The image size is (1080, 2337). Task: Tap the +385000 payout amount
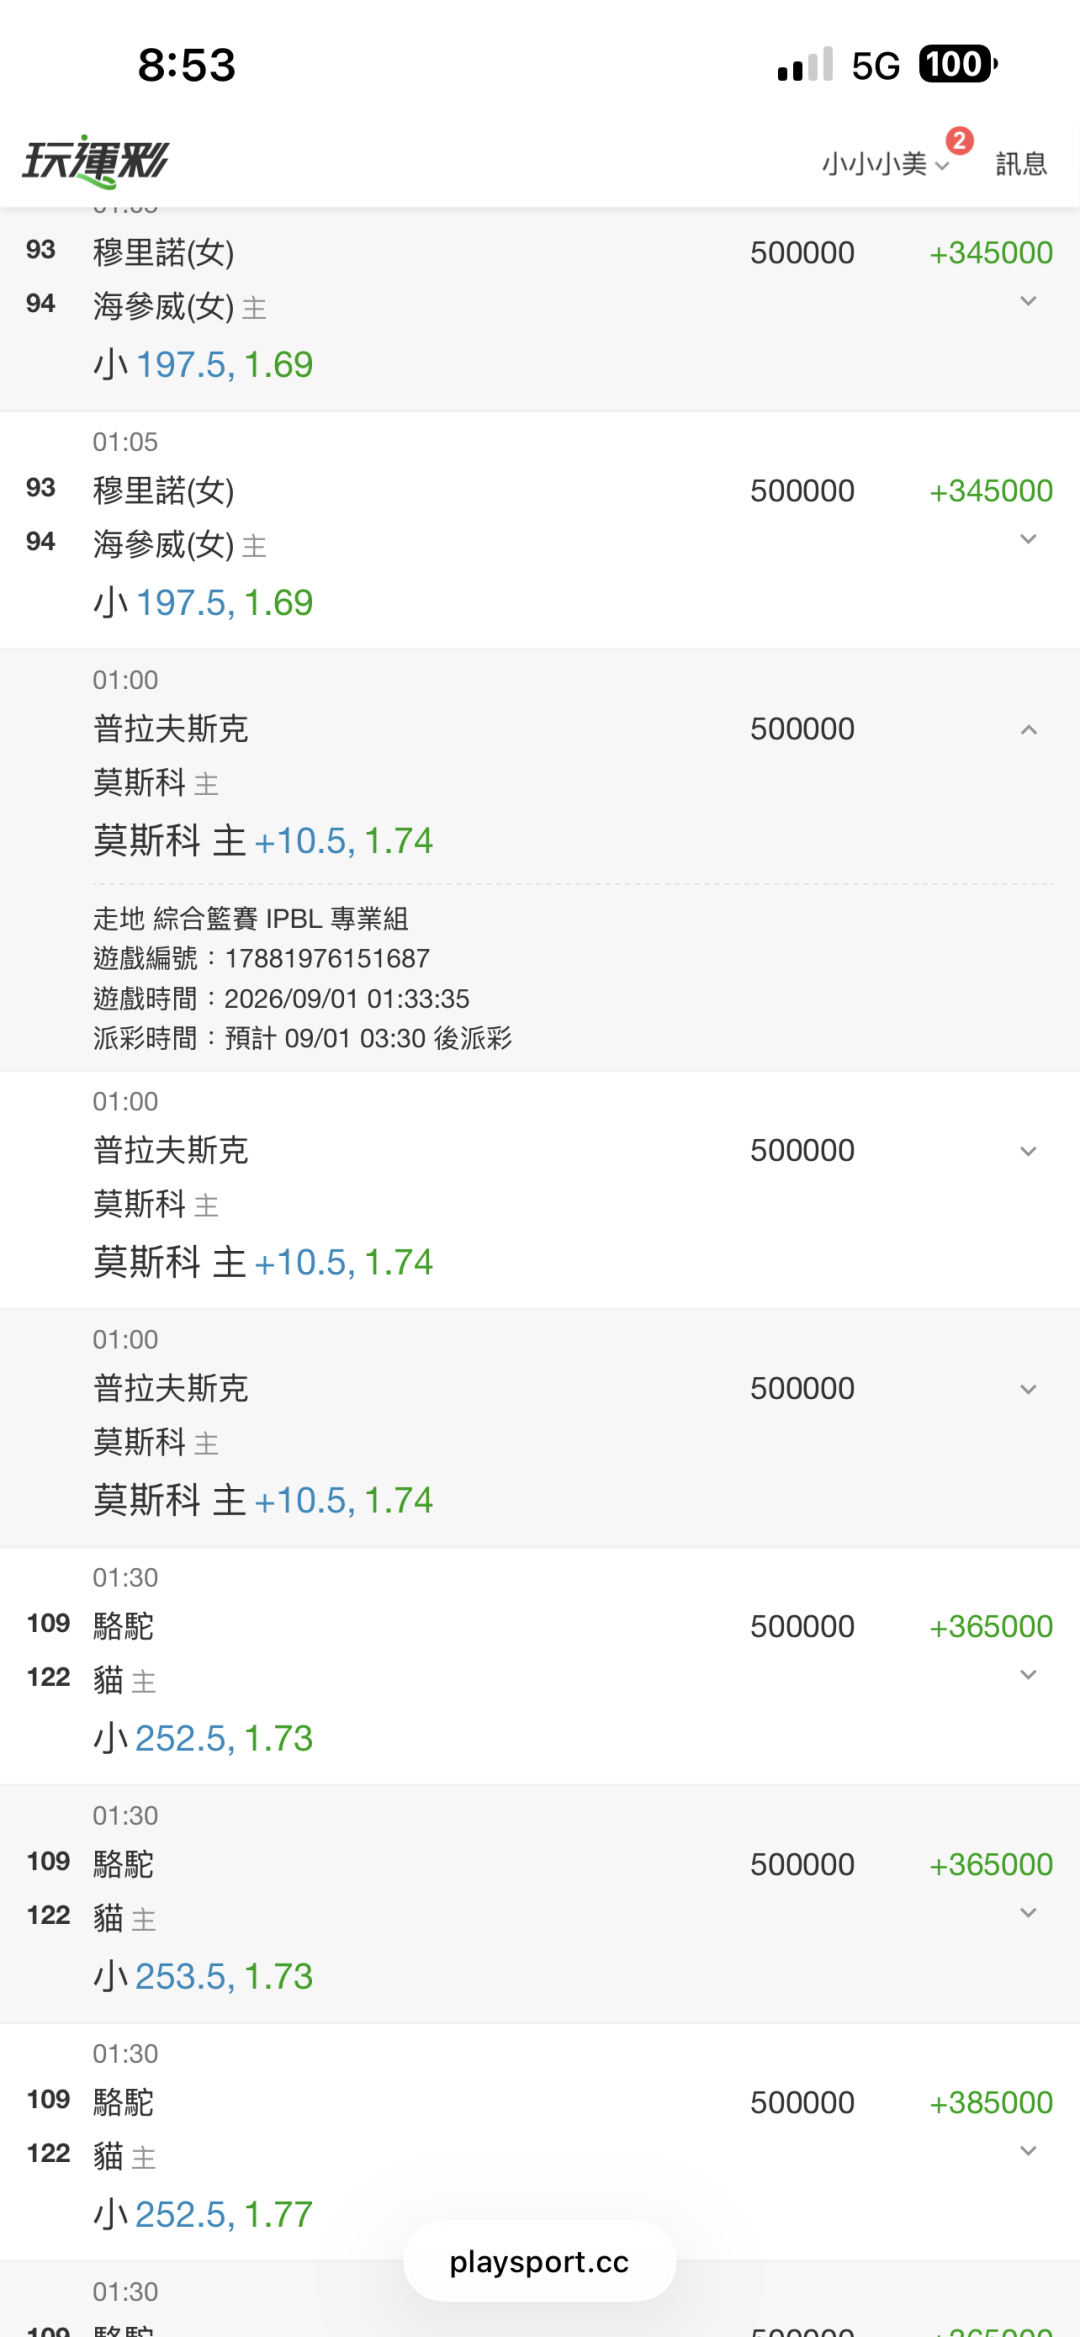pyautogui.click(x=991, y=2103)
